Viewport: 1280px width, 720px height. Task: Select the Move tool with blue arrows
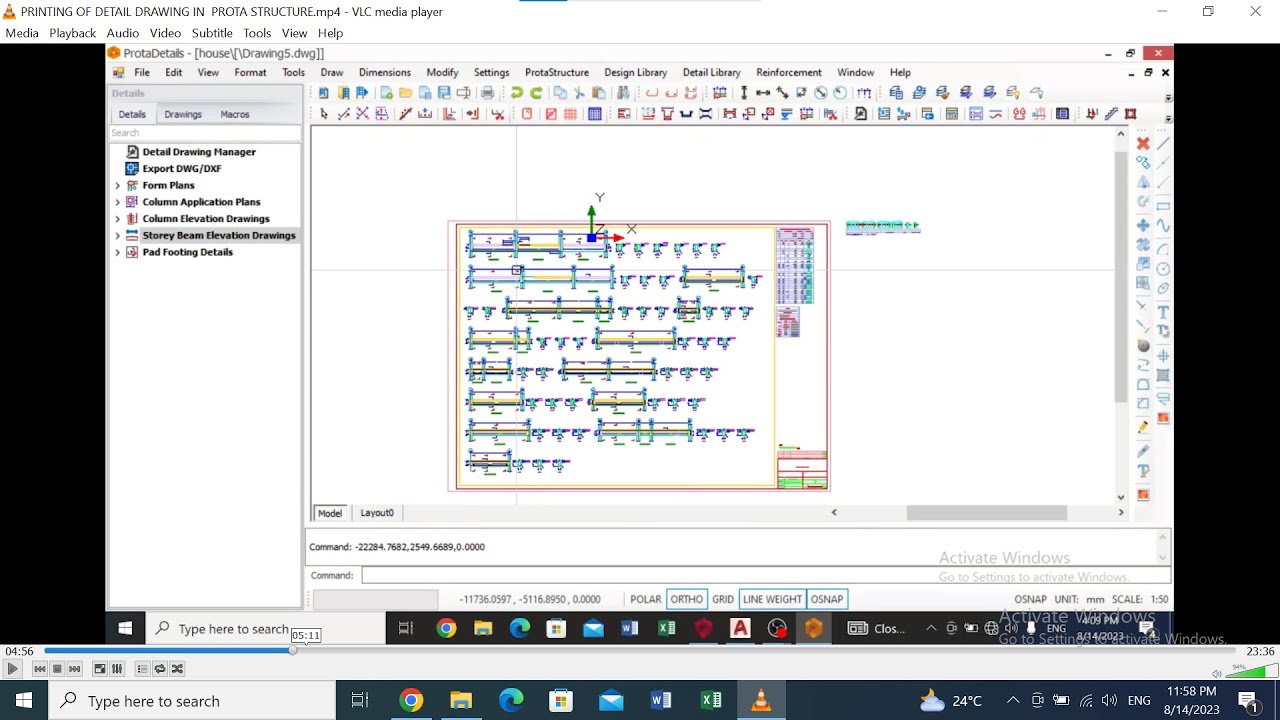(1143, 225)
